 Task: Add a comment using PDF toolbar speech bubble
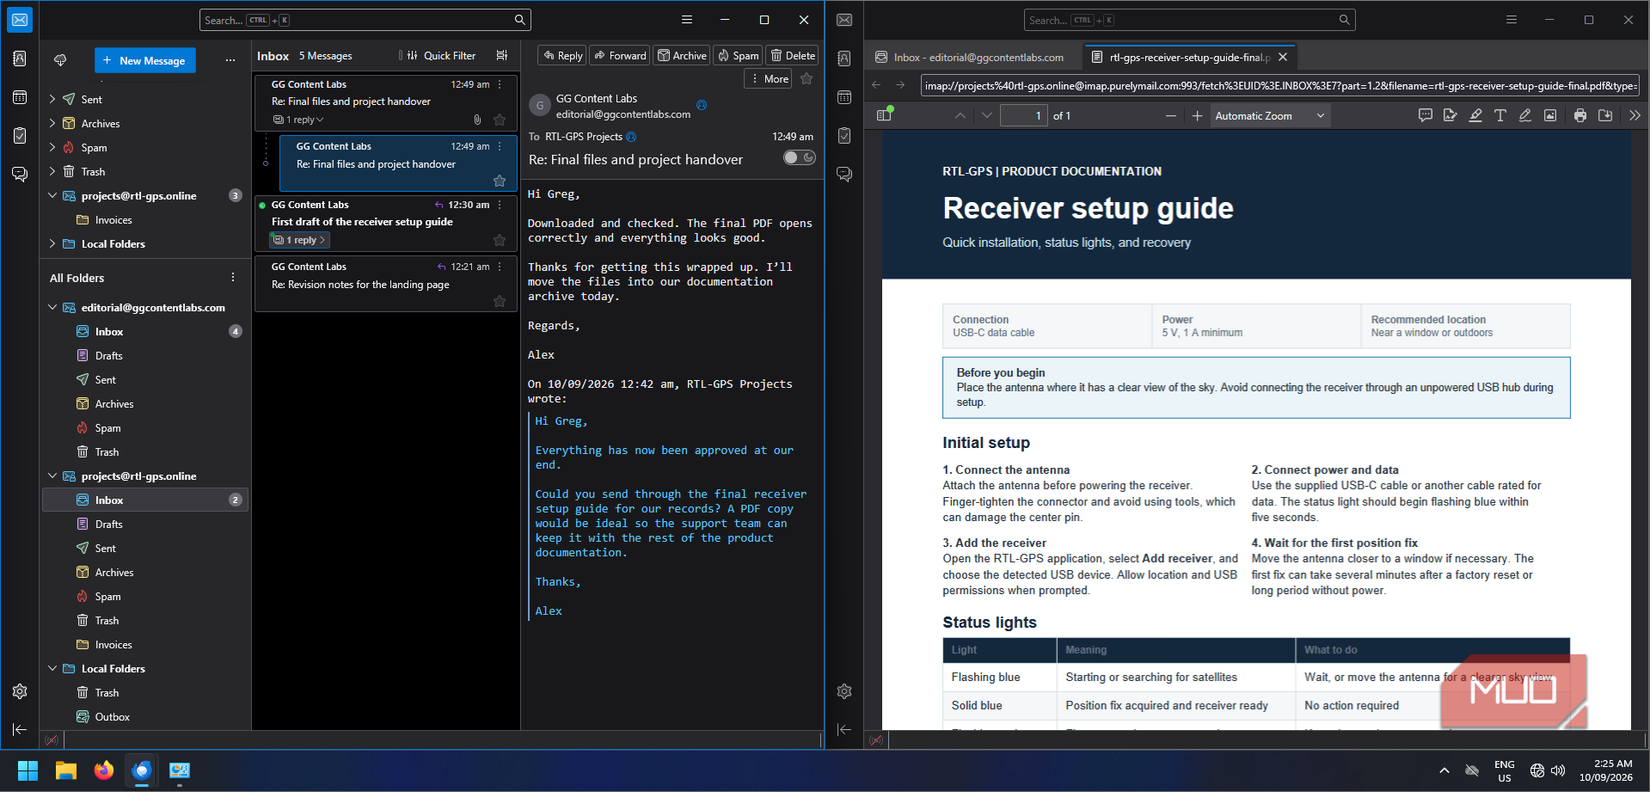point(1425,116)
